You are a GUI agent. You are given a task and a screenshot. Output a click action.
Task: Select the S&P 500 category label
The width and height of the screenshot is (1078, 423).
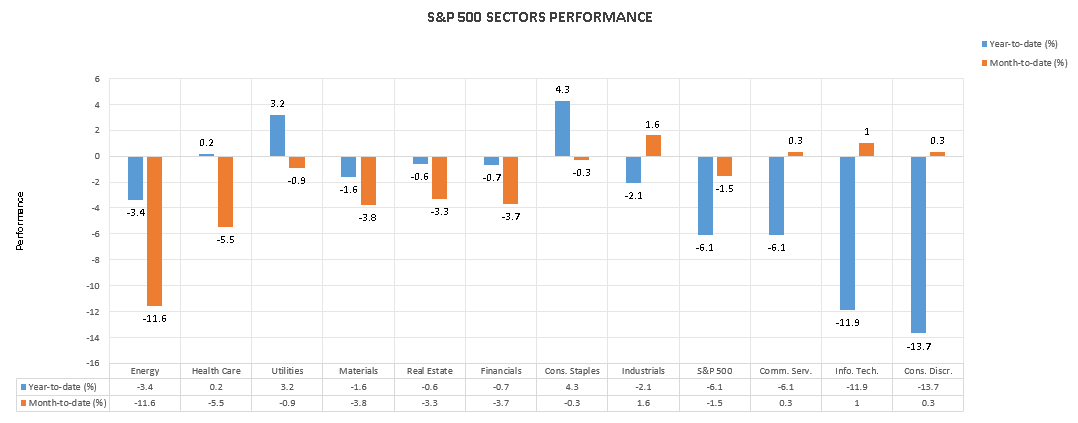(x=714, y=371)
